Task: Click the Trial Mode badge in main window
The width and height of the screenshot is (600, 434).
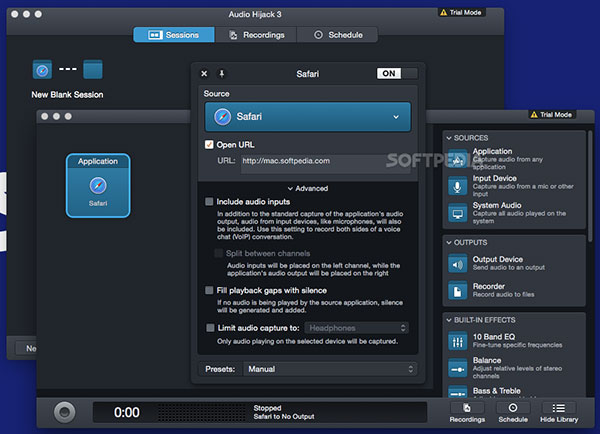Action: point(461,13)
